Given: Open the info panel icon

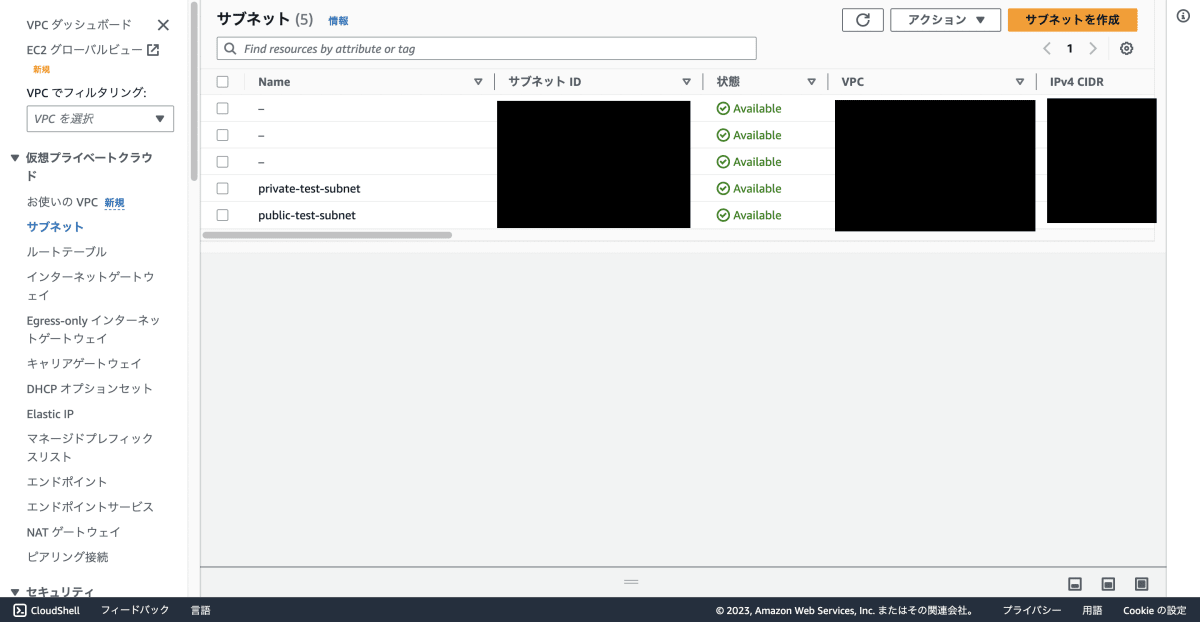Looking at the screenshot, I should pyautogui.click(x=1183, y=16).
